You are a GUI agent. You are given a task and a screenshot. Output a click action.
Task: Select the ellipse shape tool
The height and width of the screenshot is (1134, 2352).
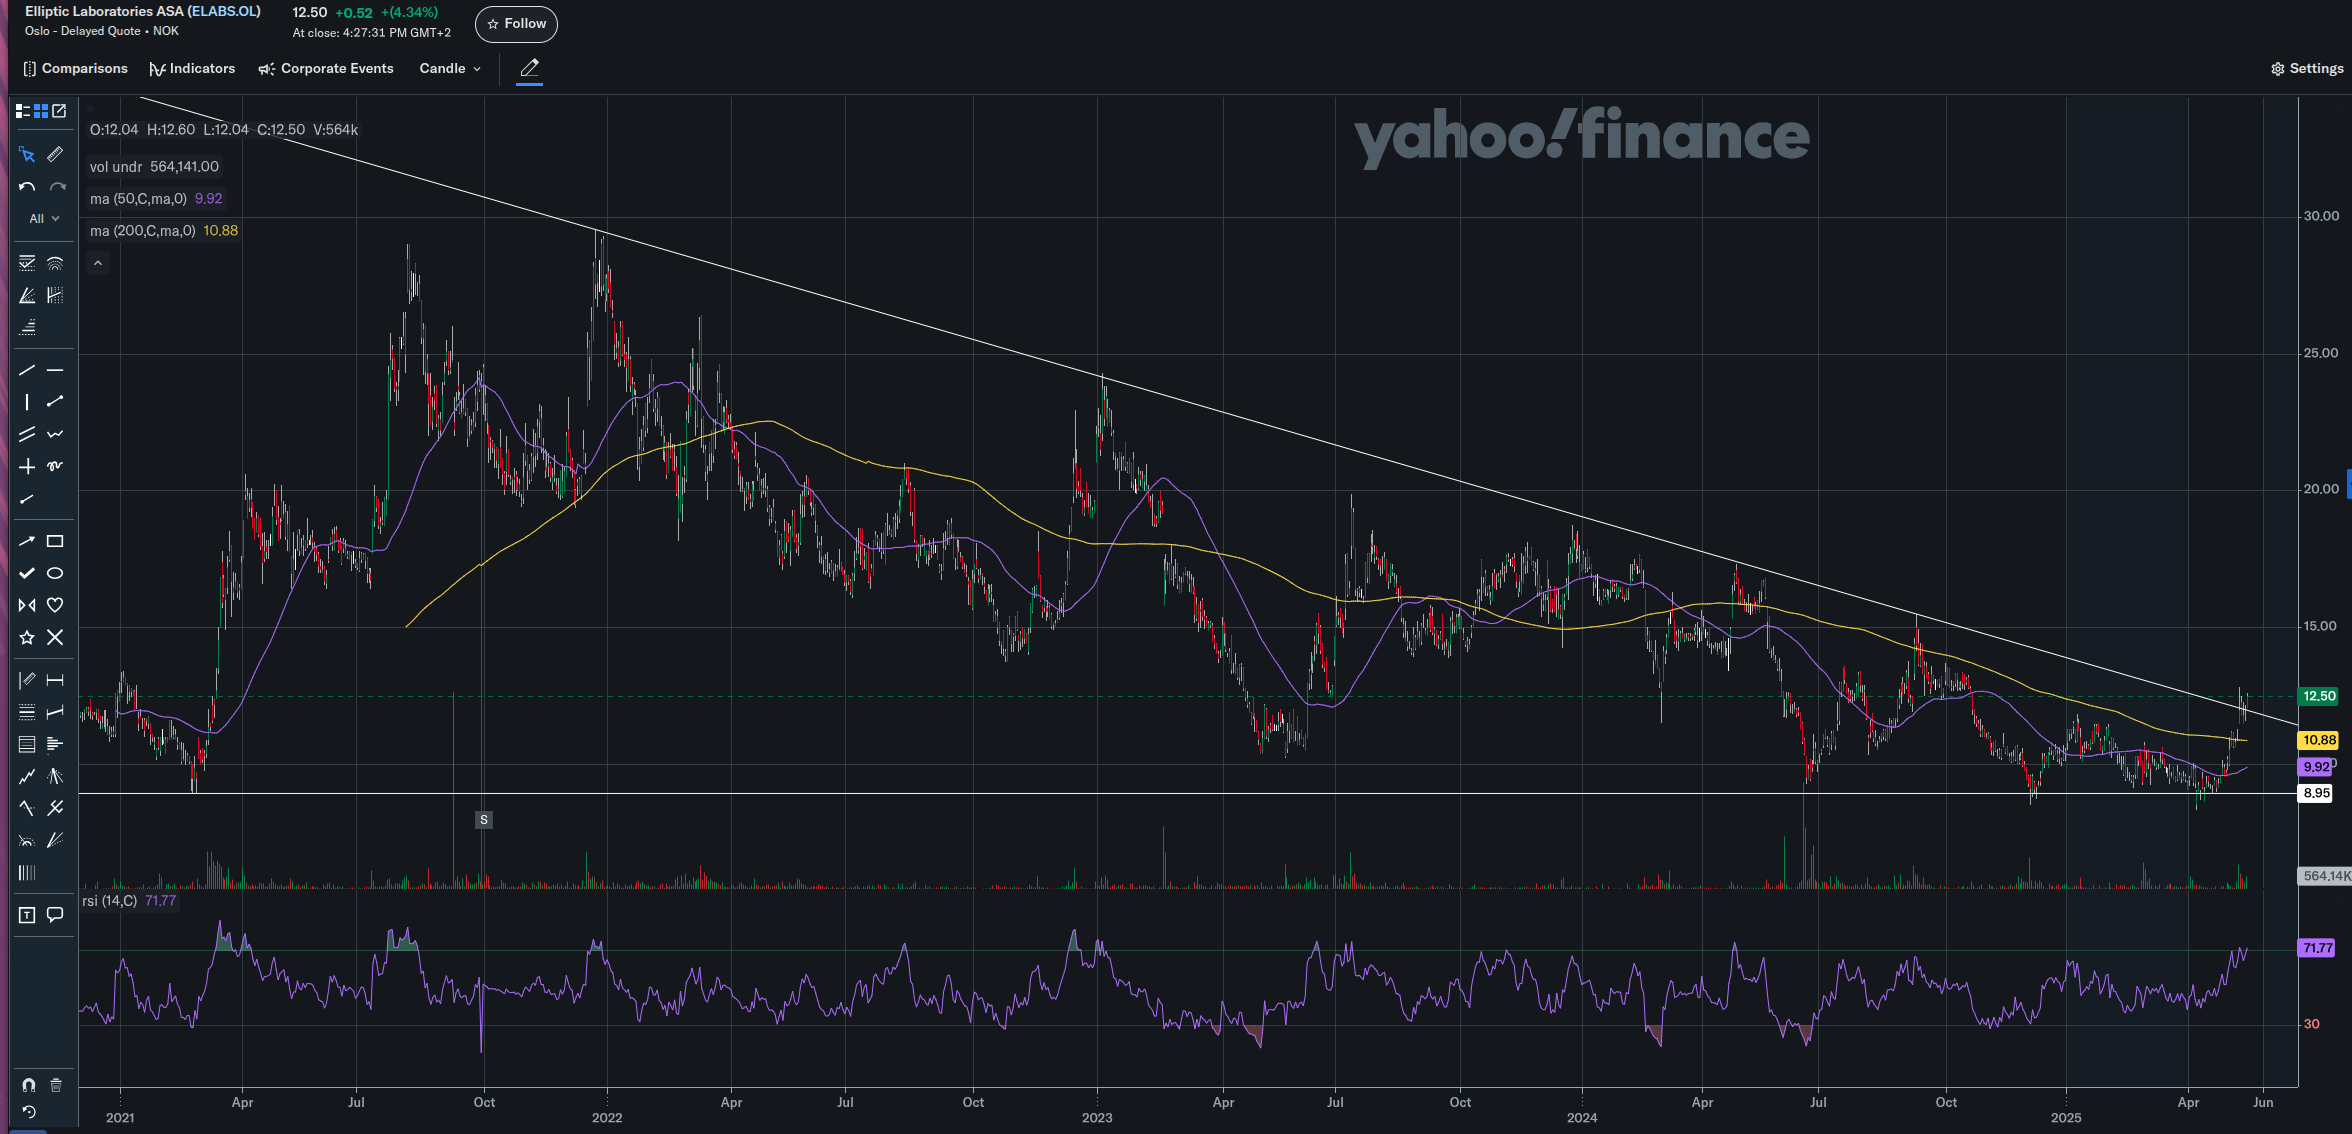coord(55,573)
